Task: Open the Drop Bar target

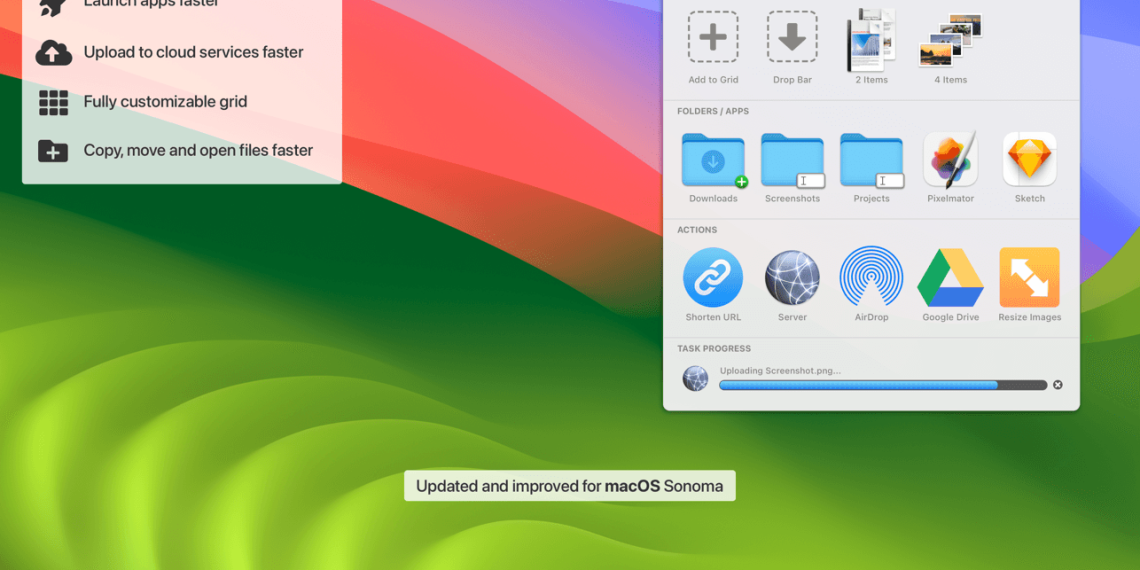Action: click(792, 38)
